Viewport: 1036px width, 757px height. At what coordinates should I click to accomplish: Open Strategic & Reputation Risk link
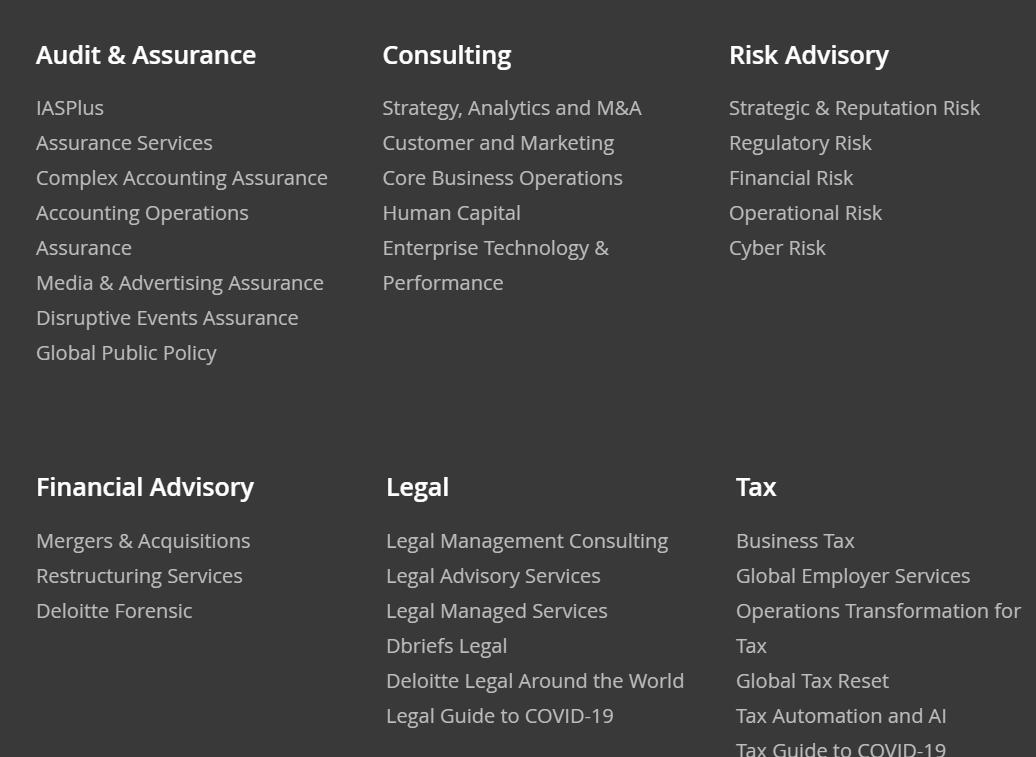[x=854, y=108]
